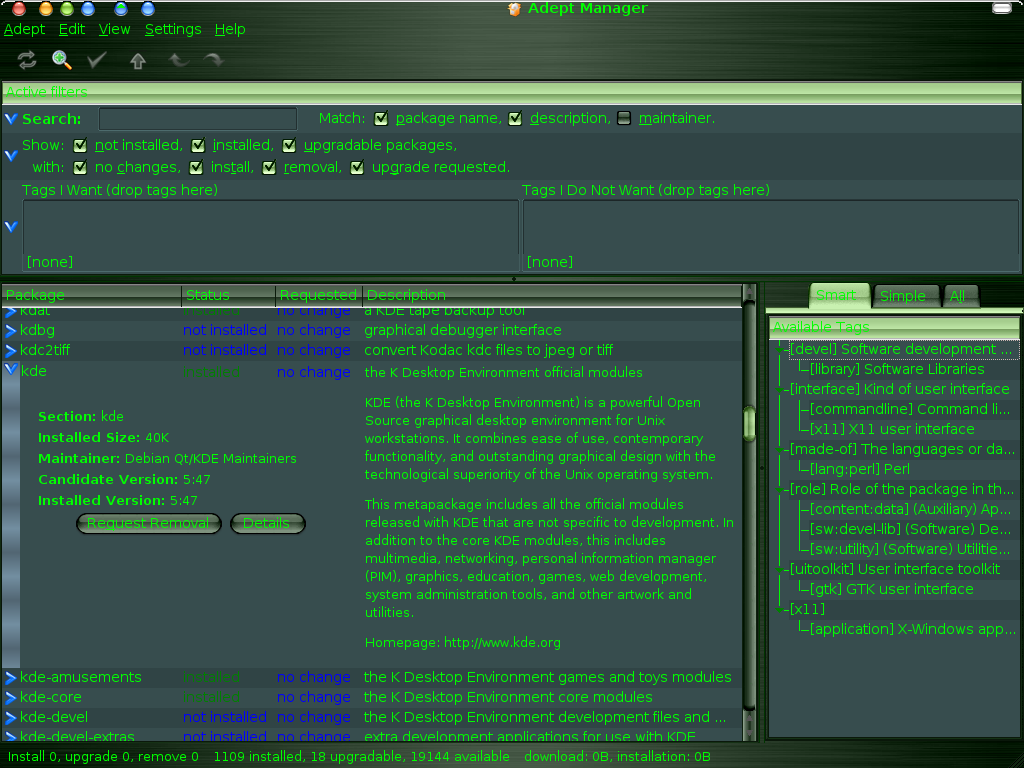Select the [content:data] Auxiliary tag
The height and width of the screenshot is (768, 1024).
click(x=910, y=509)
